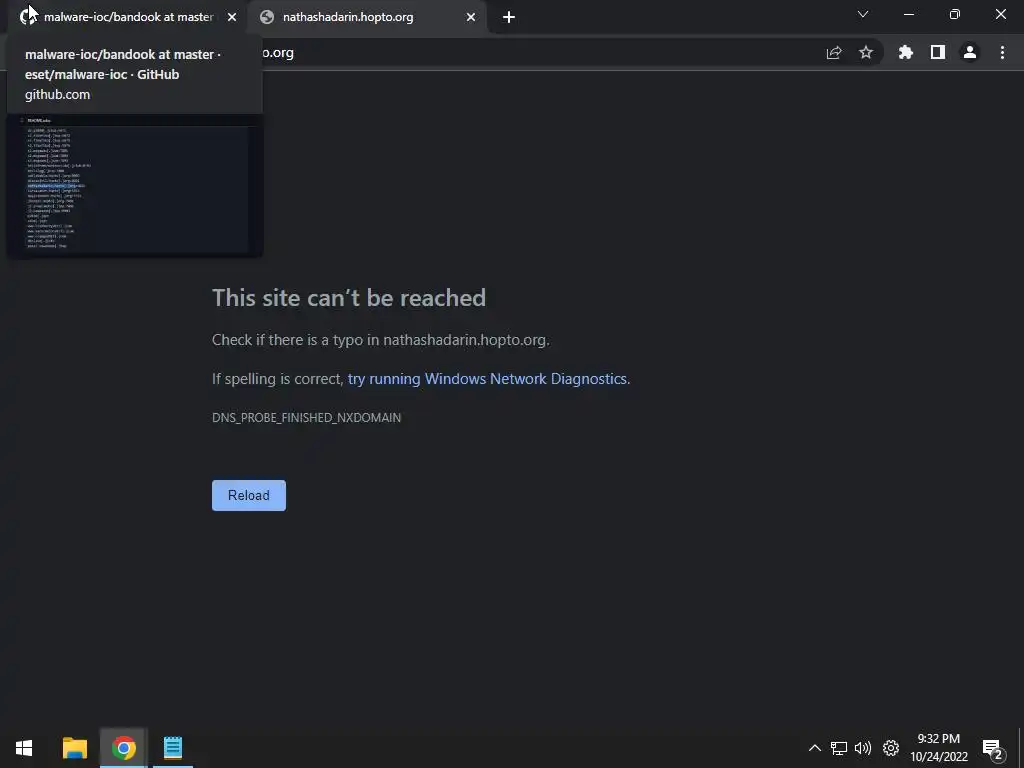Close the Chrome window
1024x768 pixels.
click(1000, 14)
